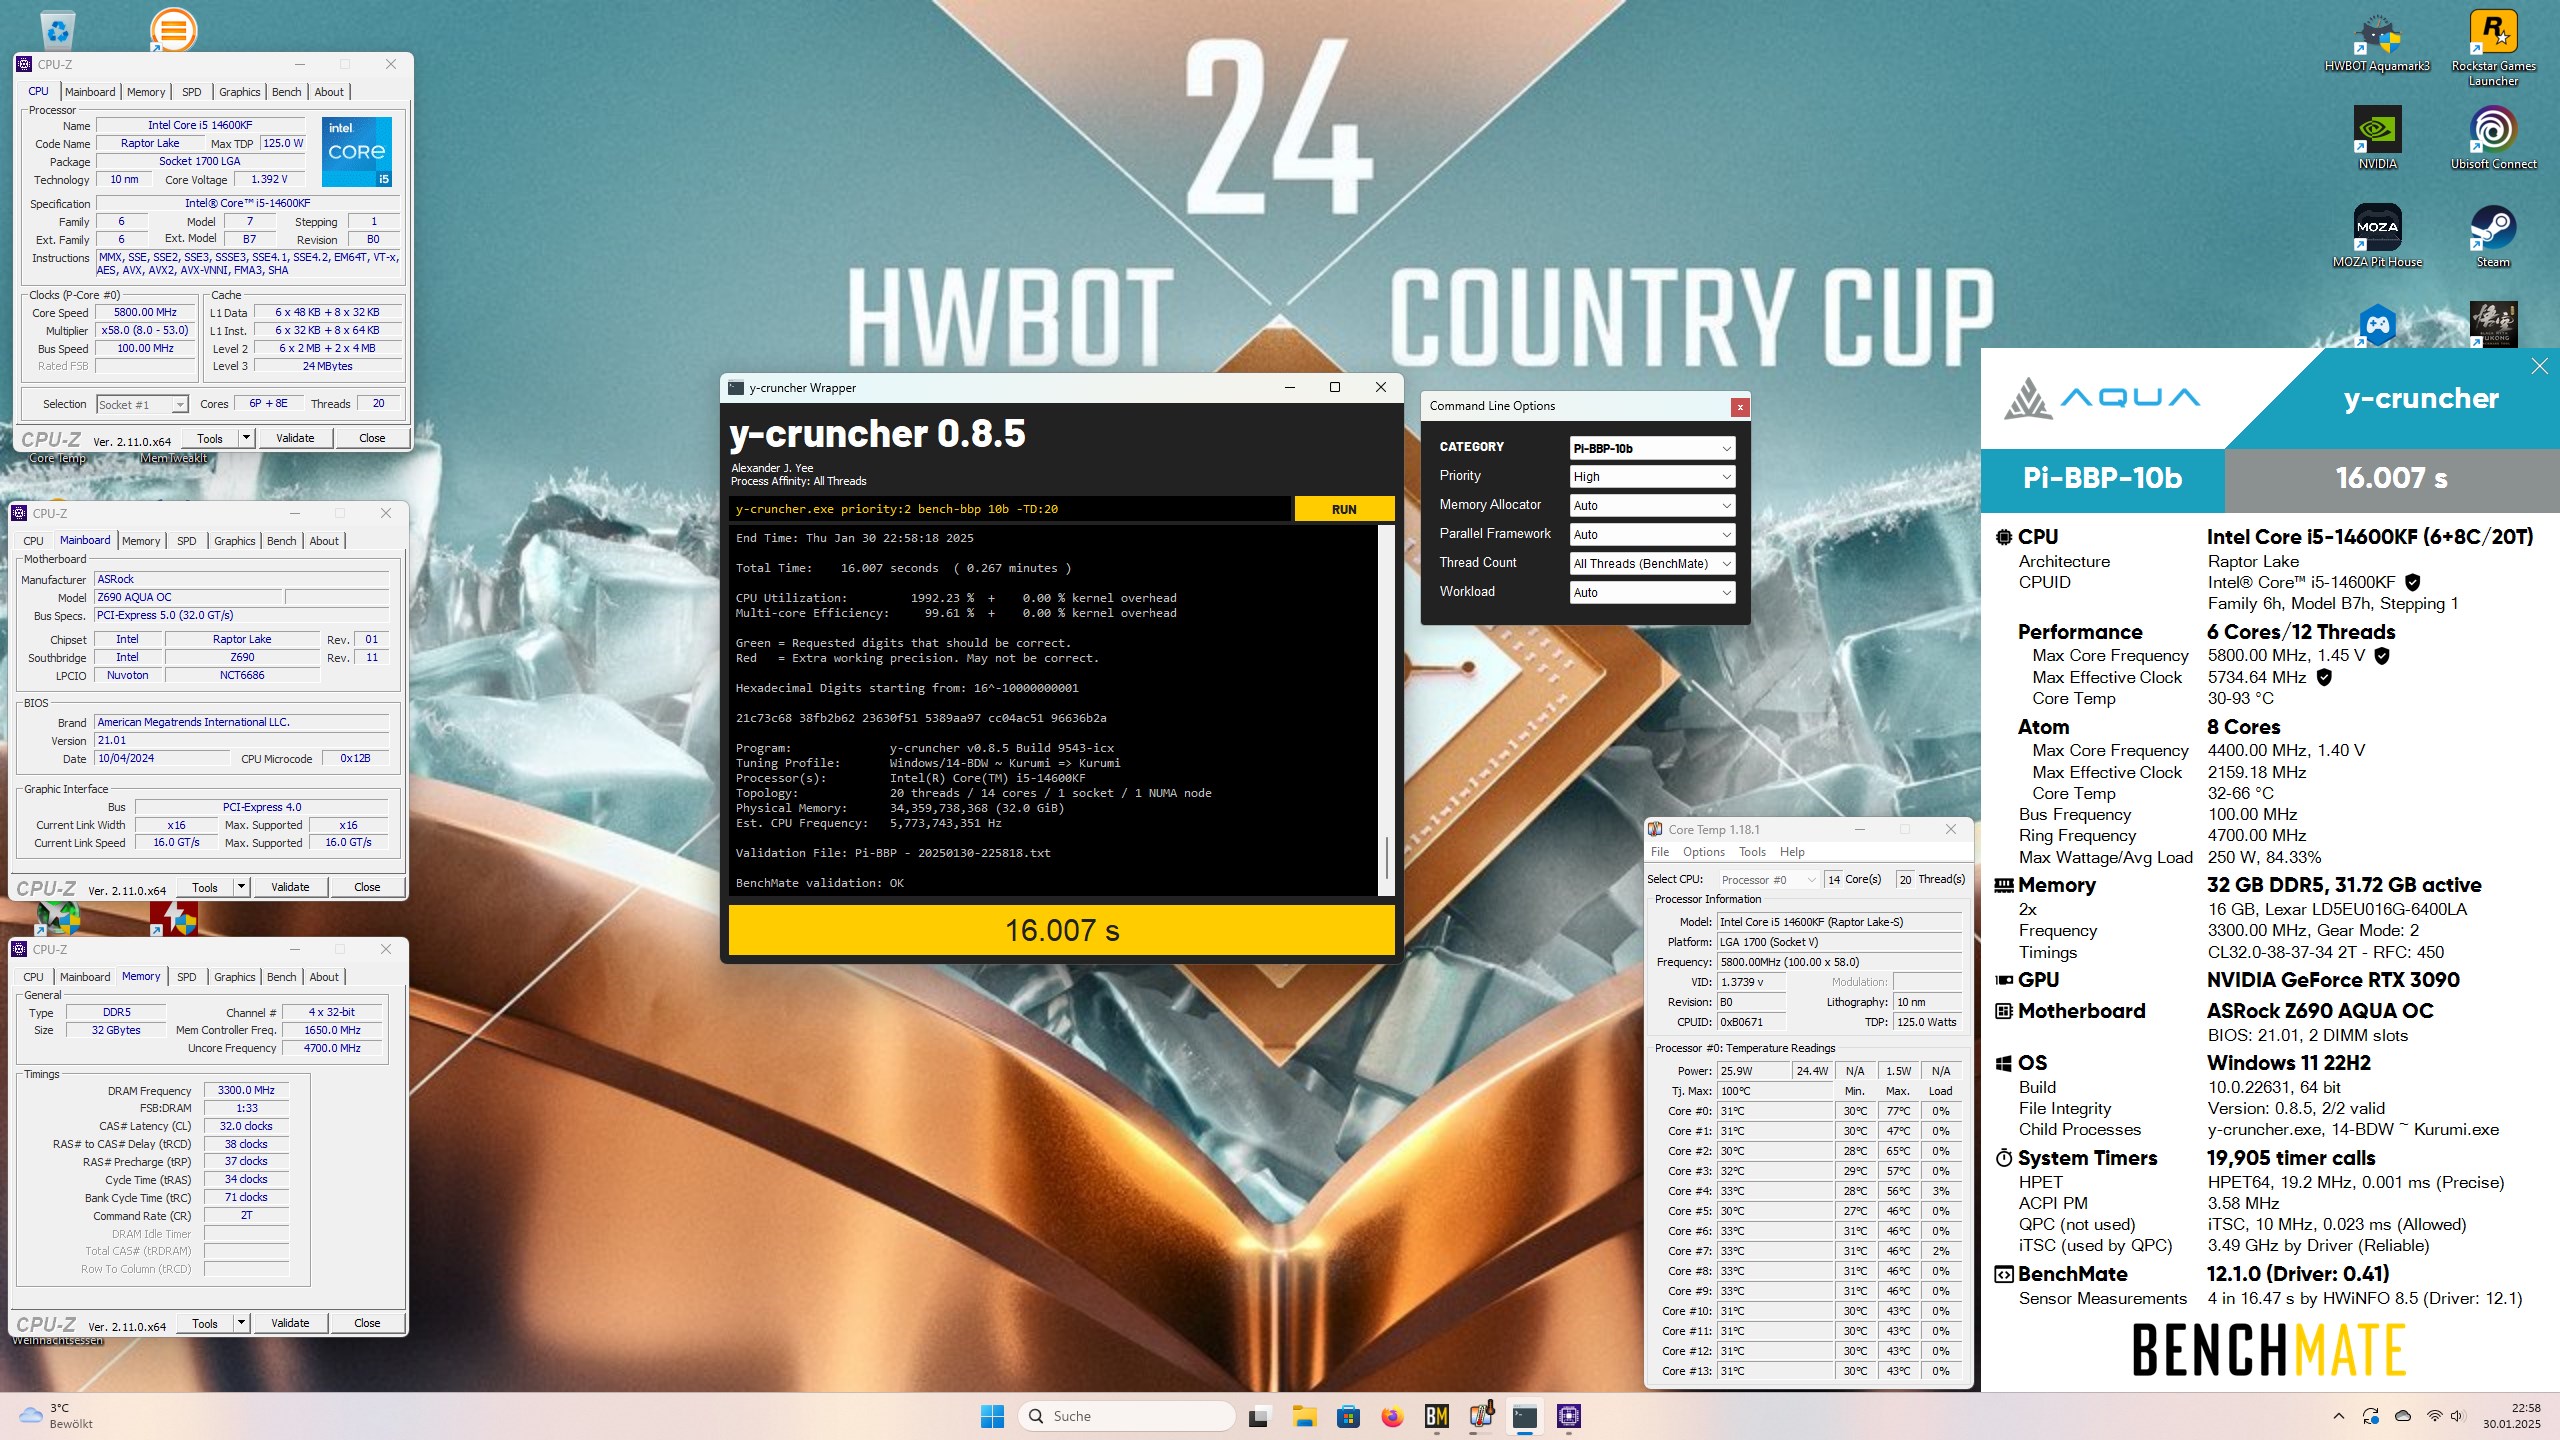Open the orange round desktop icon at top
2560x1440 pixels.
click(x=173, y=30)
